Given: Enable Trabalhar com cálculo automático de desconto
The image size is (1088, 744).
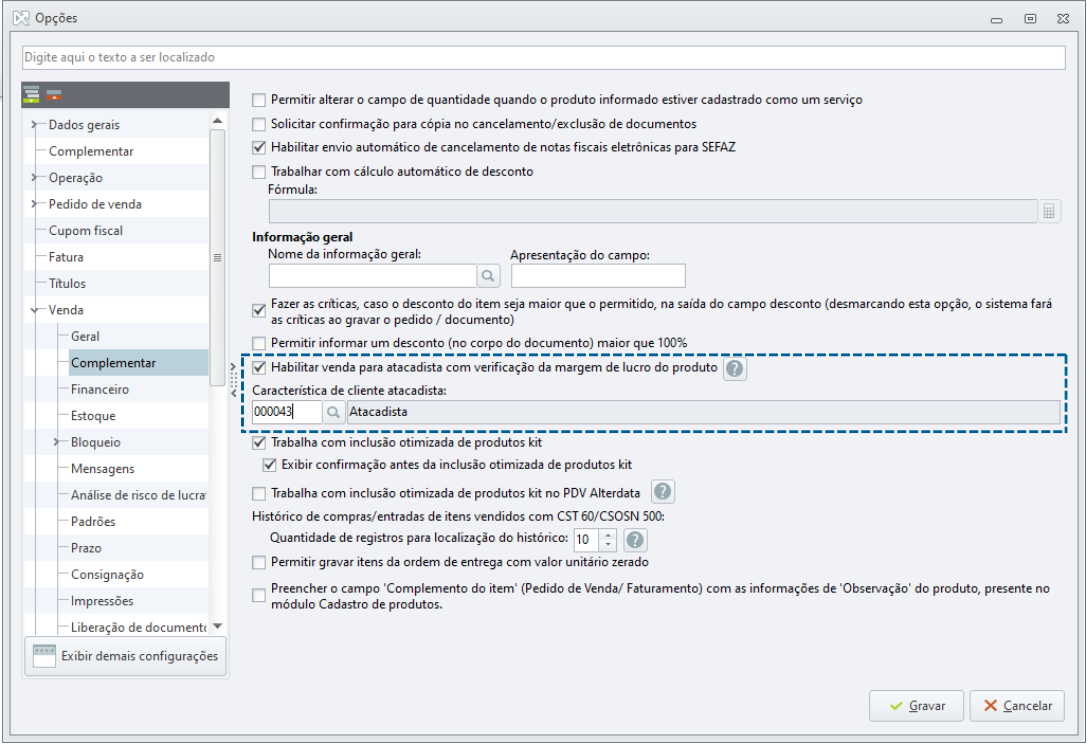Looking at the screenshot, I should point(259,171).
